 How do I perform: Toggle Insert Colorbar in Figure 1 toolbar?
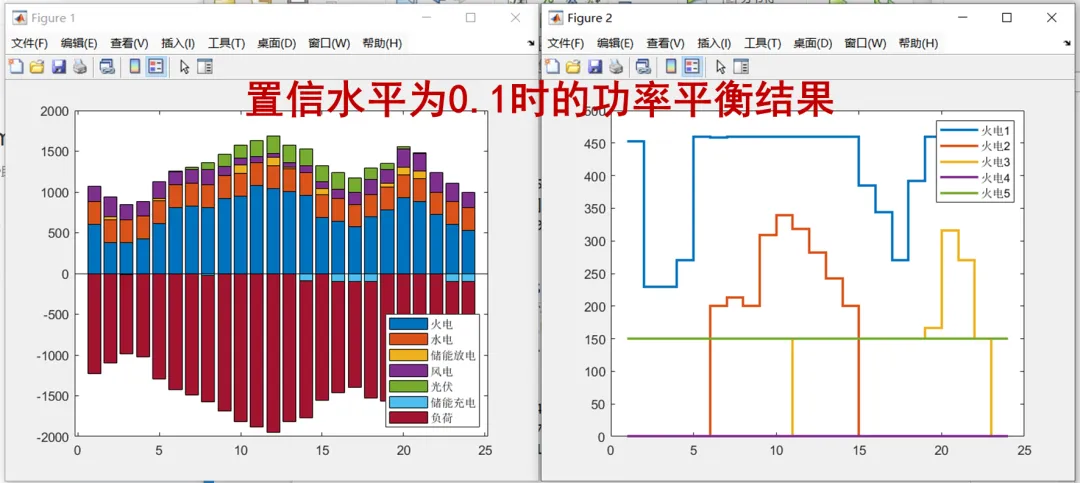click(135, 67)
